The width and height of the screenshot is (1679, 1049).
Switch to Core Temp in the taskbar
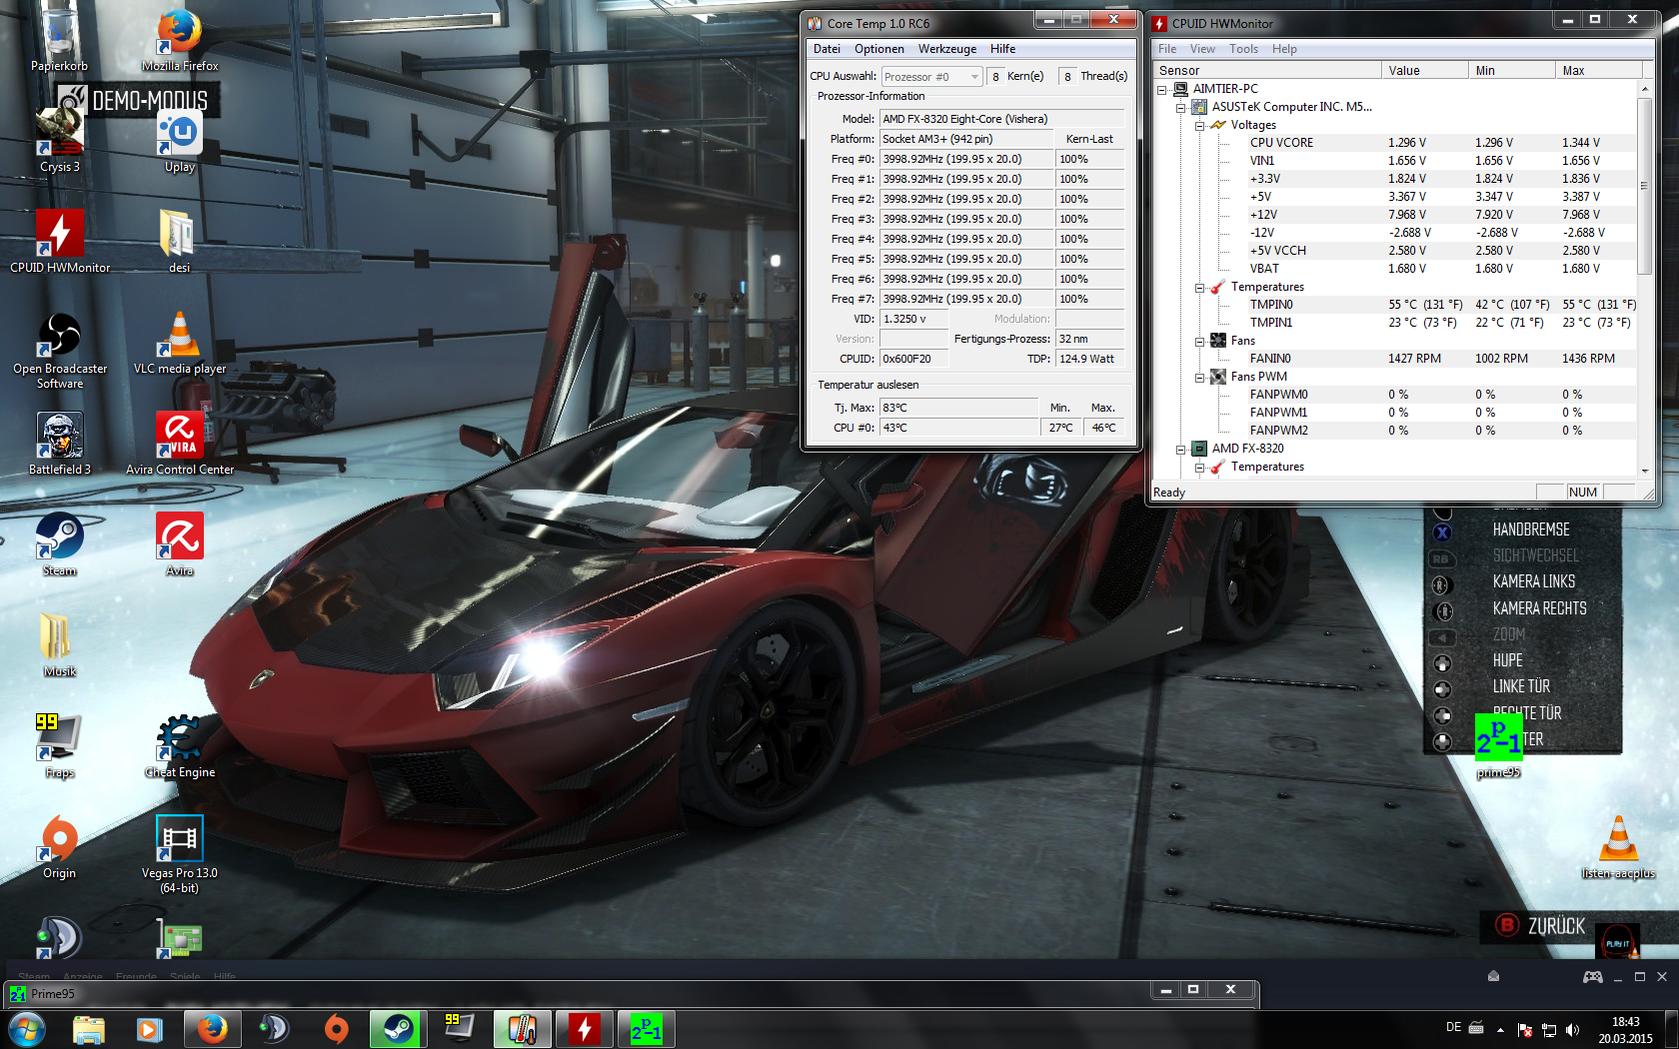click(522, 1029)
